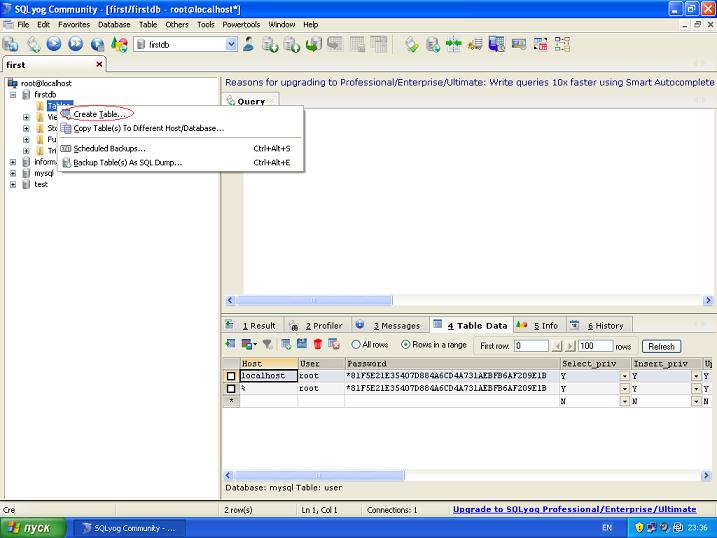Switch to the 3 Messages tab

tap(390, 325)
